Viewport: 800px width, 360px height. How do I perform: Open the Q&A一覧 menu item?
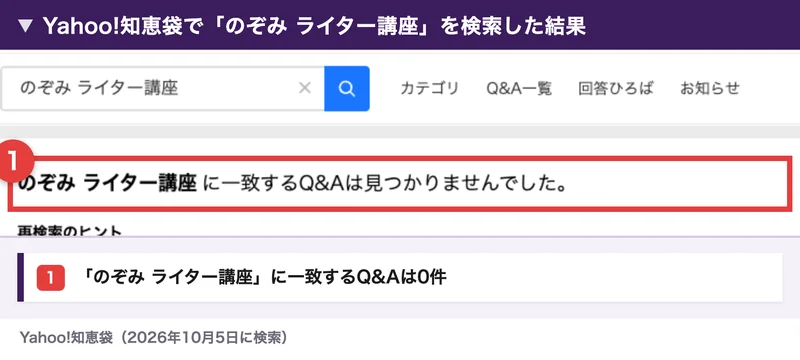[x=519, y=89]
